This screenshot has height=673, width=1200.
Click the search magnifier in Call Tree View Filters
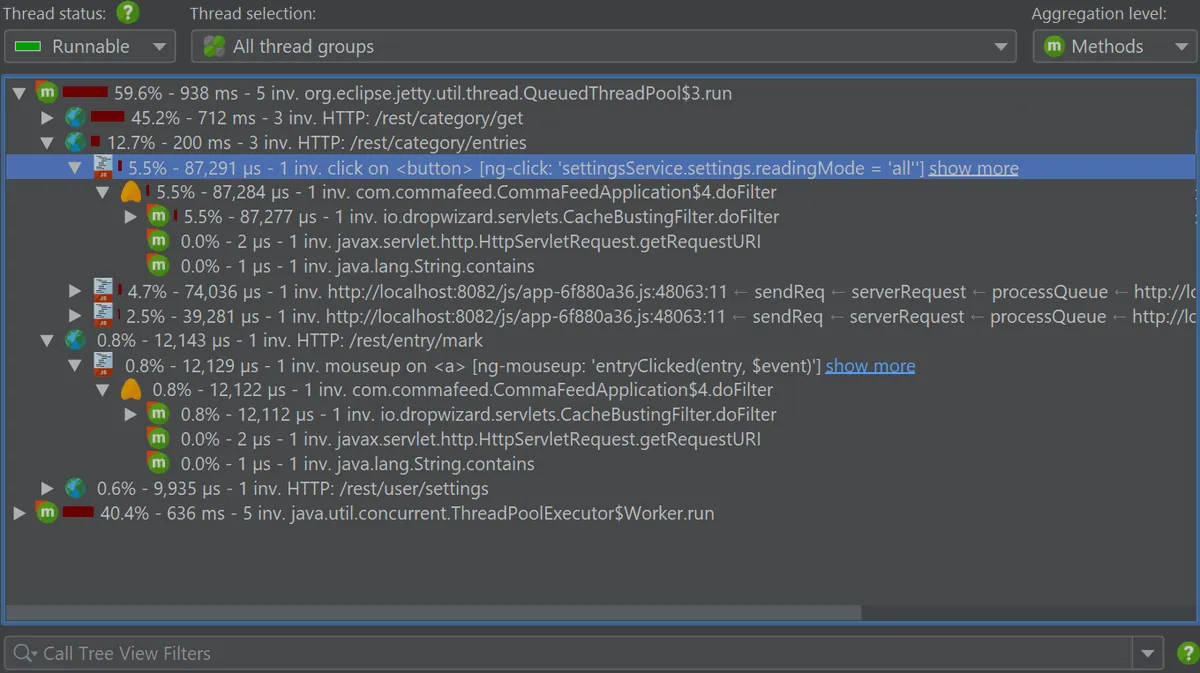click(24, 654)
